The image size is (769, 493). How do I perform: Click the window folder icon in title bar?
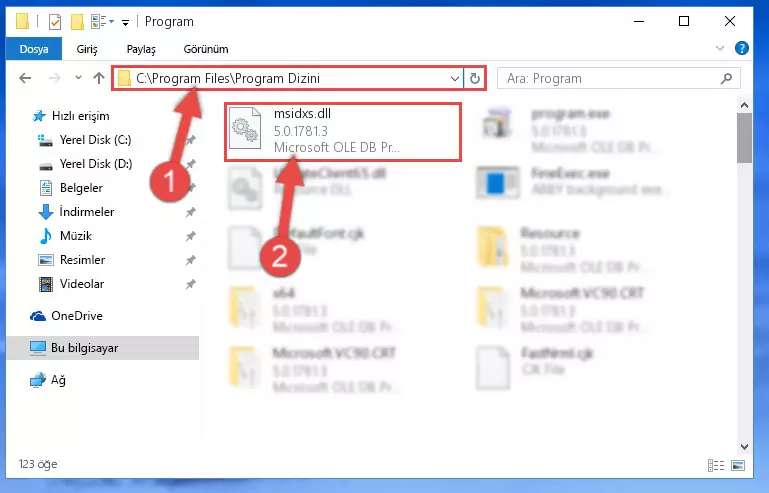tap(23, 22)
